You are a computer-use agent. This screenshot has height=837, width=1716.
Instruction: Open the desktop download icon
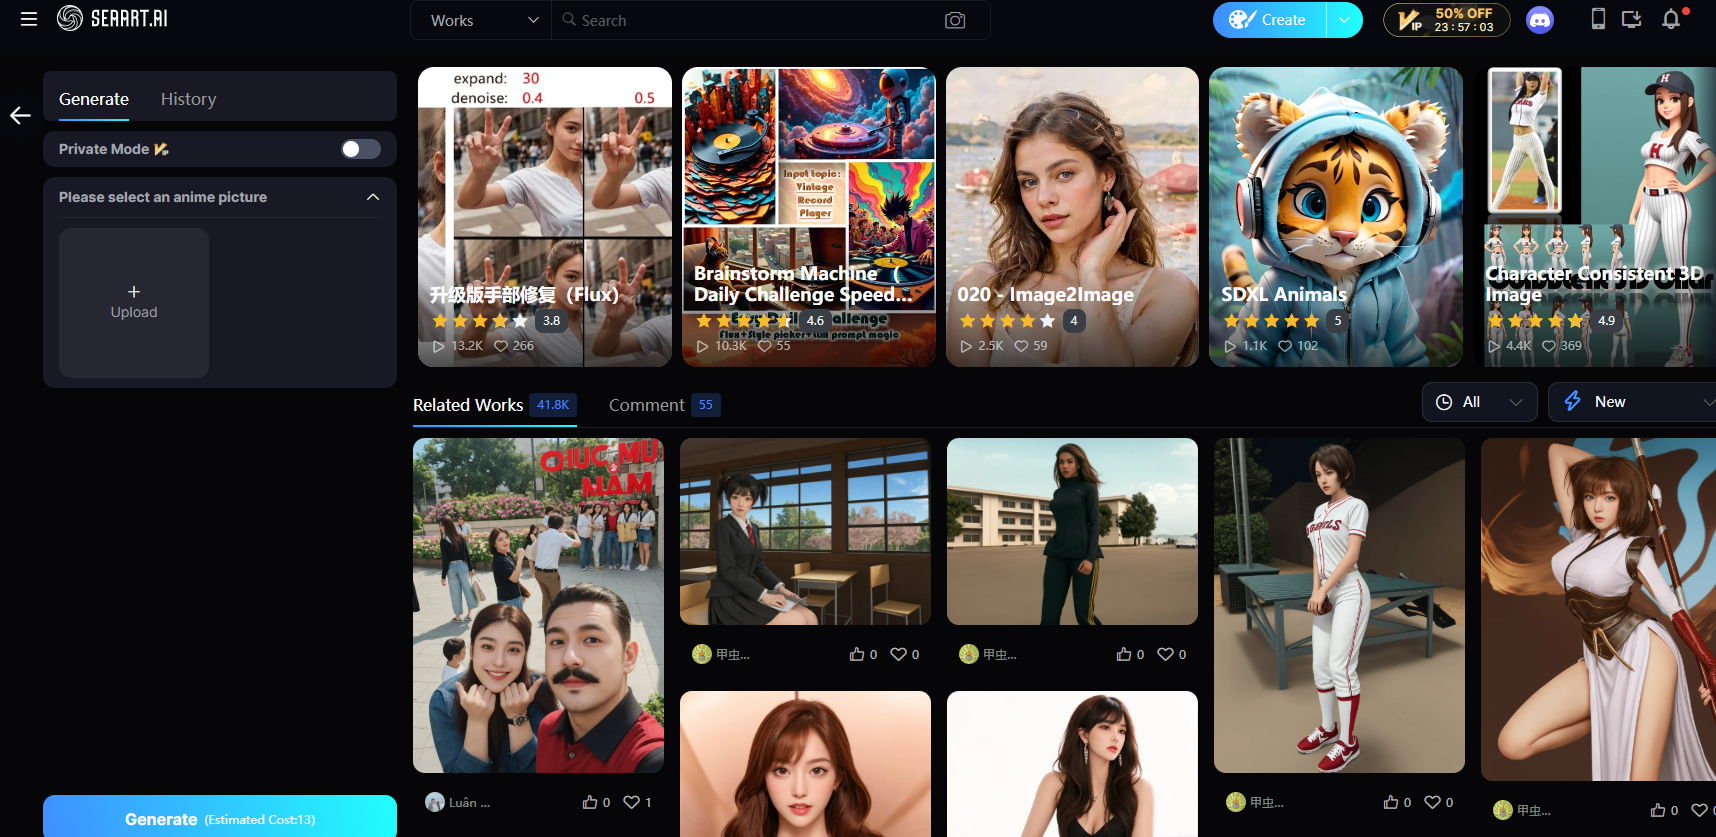1632,19
